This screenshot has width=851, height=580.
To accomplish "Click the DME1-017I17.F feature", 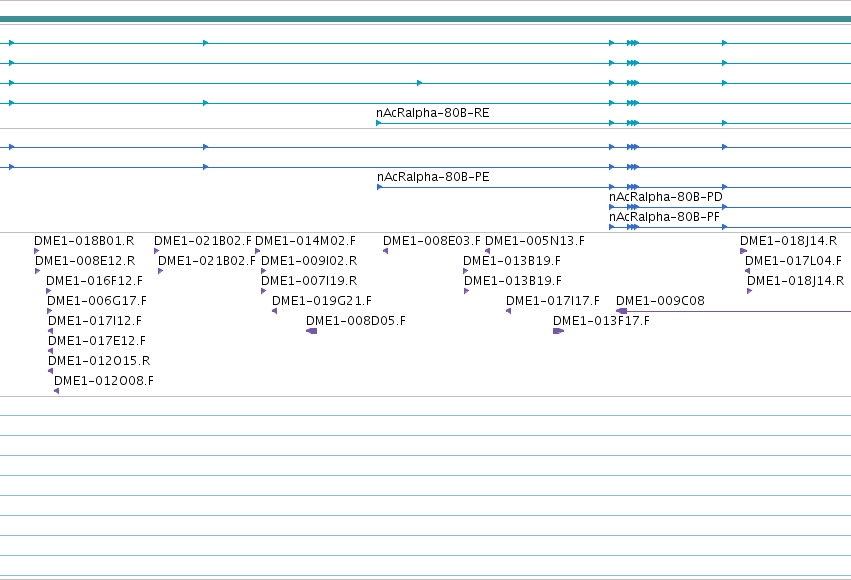I will point(552,301).
